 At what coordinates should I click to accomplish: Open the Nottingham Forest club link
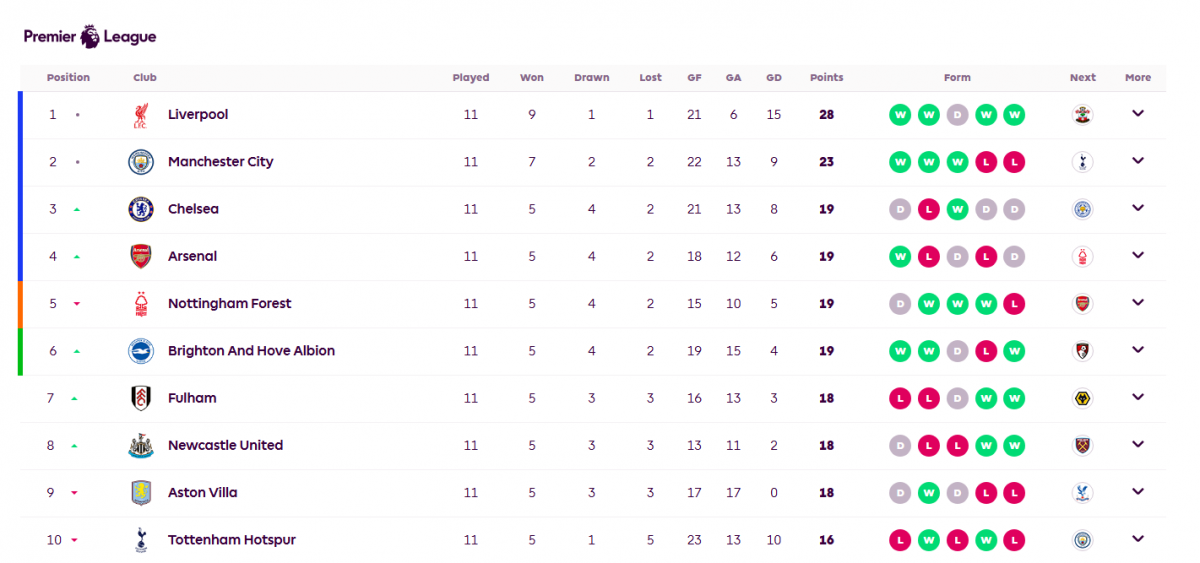[229, 304]
